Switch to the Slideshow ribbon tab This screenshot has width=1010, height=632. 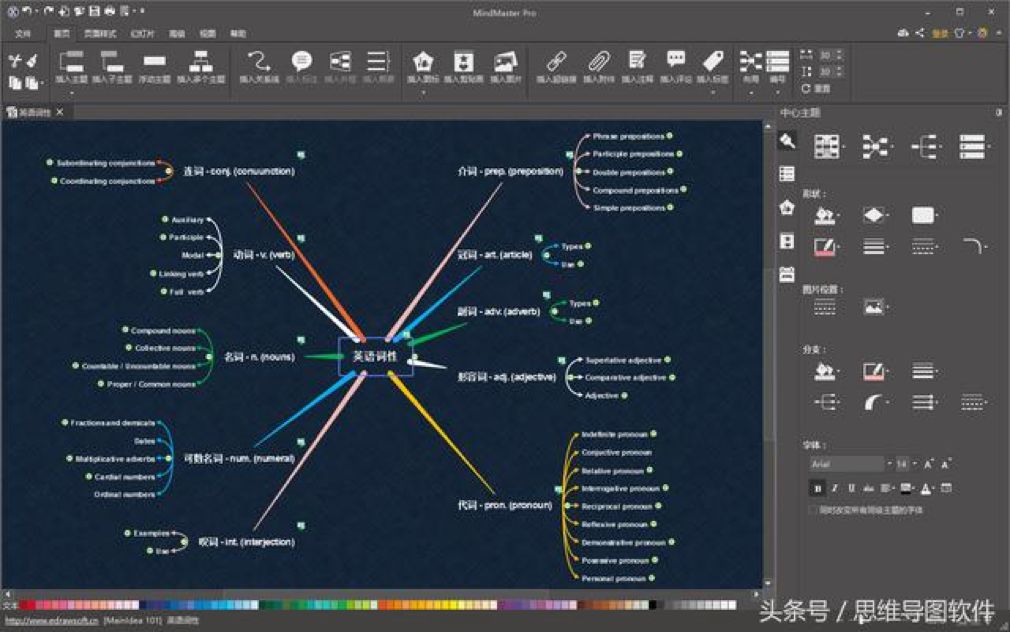coord(142,34)
